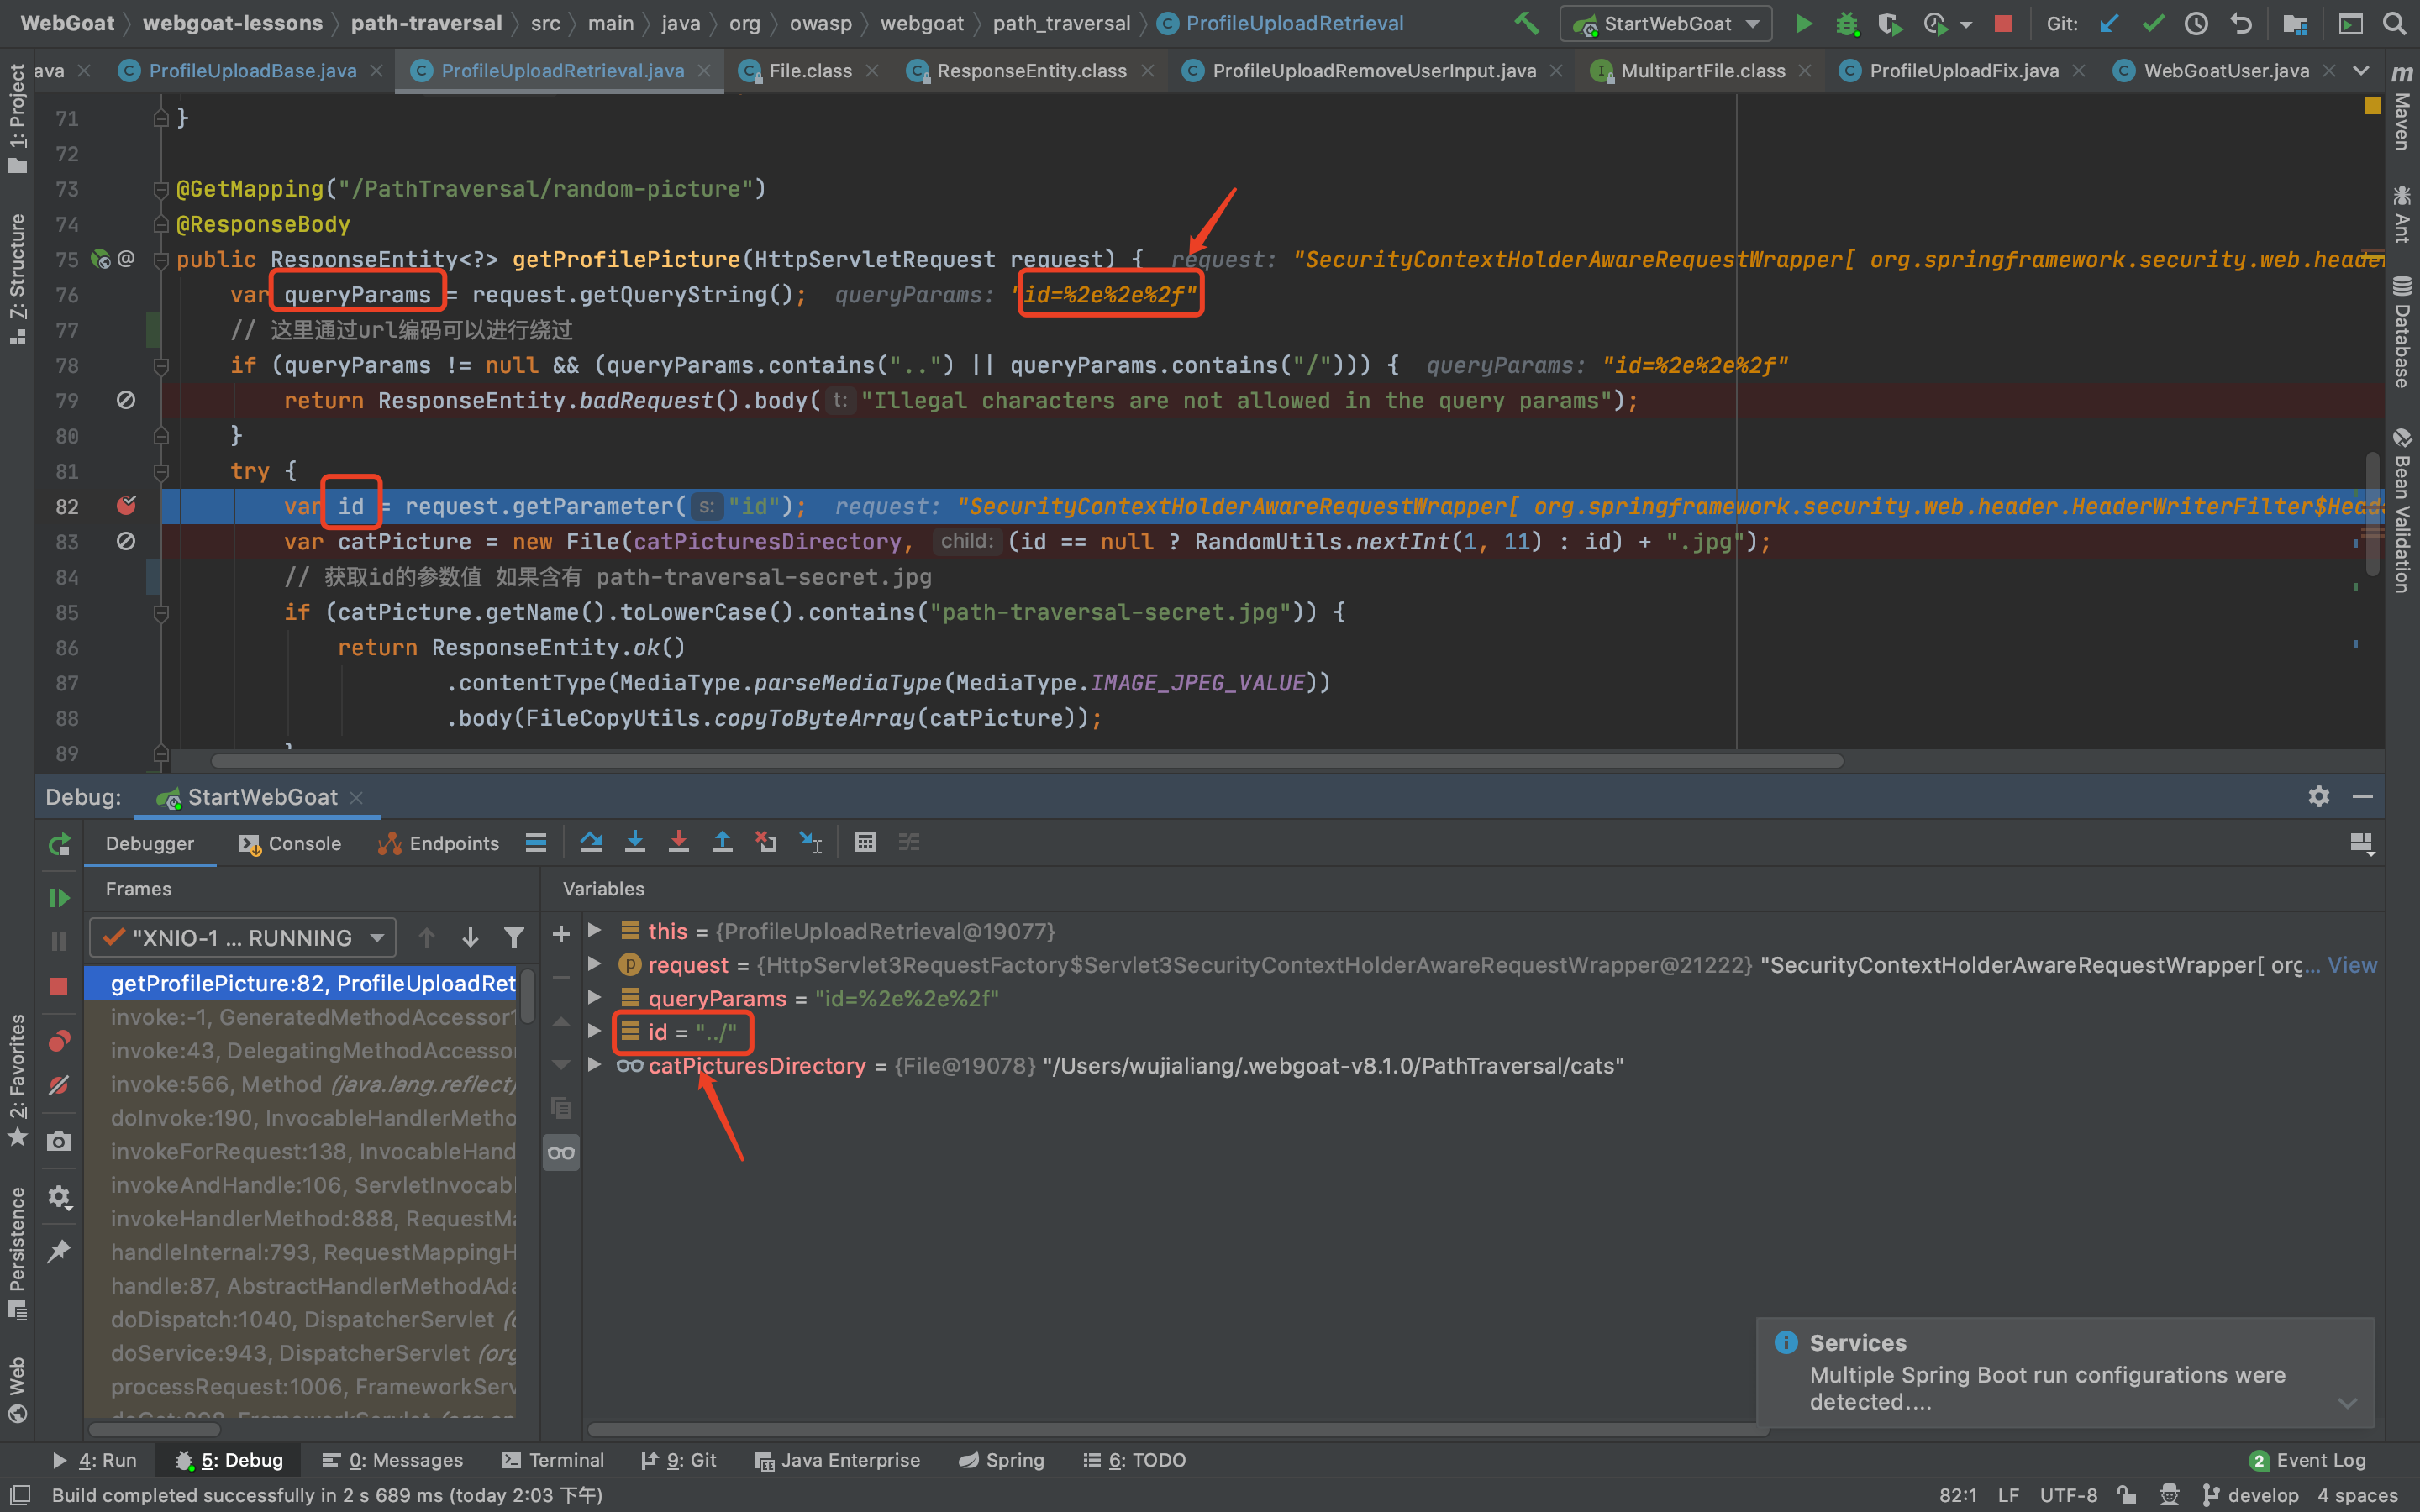Click the Step Into debugger icon

pyautogui.click(x=634, y=843)
